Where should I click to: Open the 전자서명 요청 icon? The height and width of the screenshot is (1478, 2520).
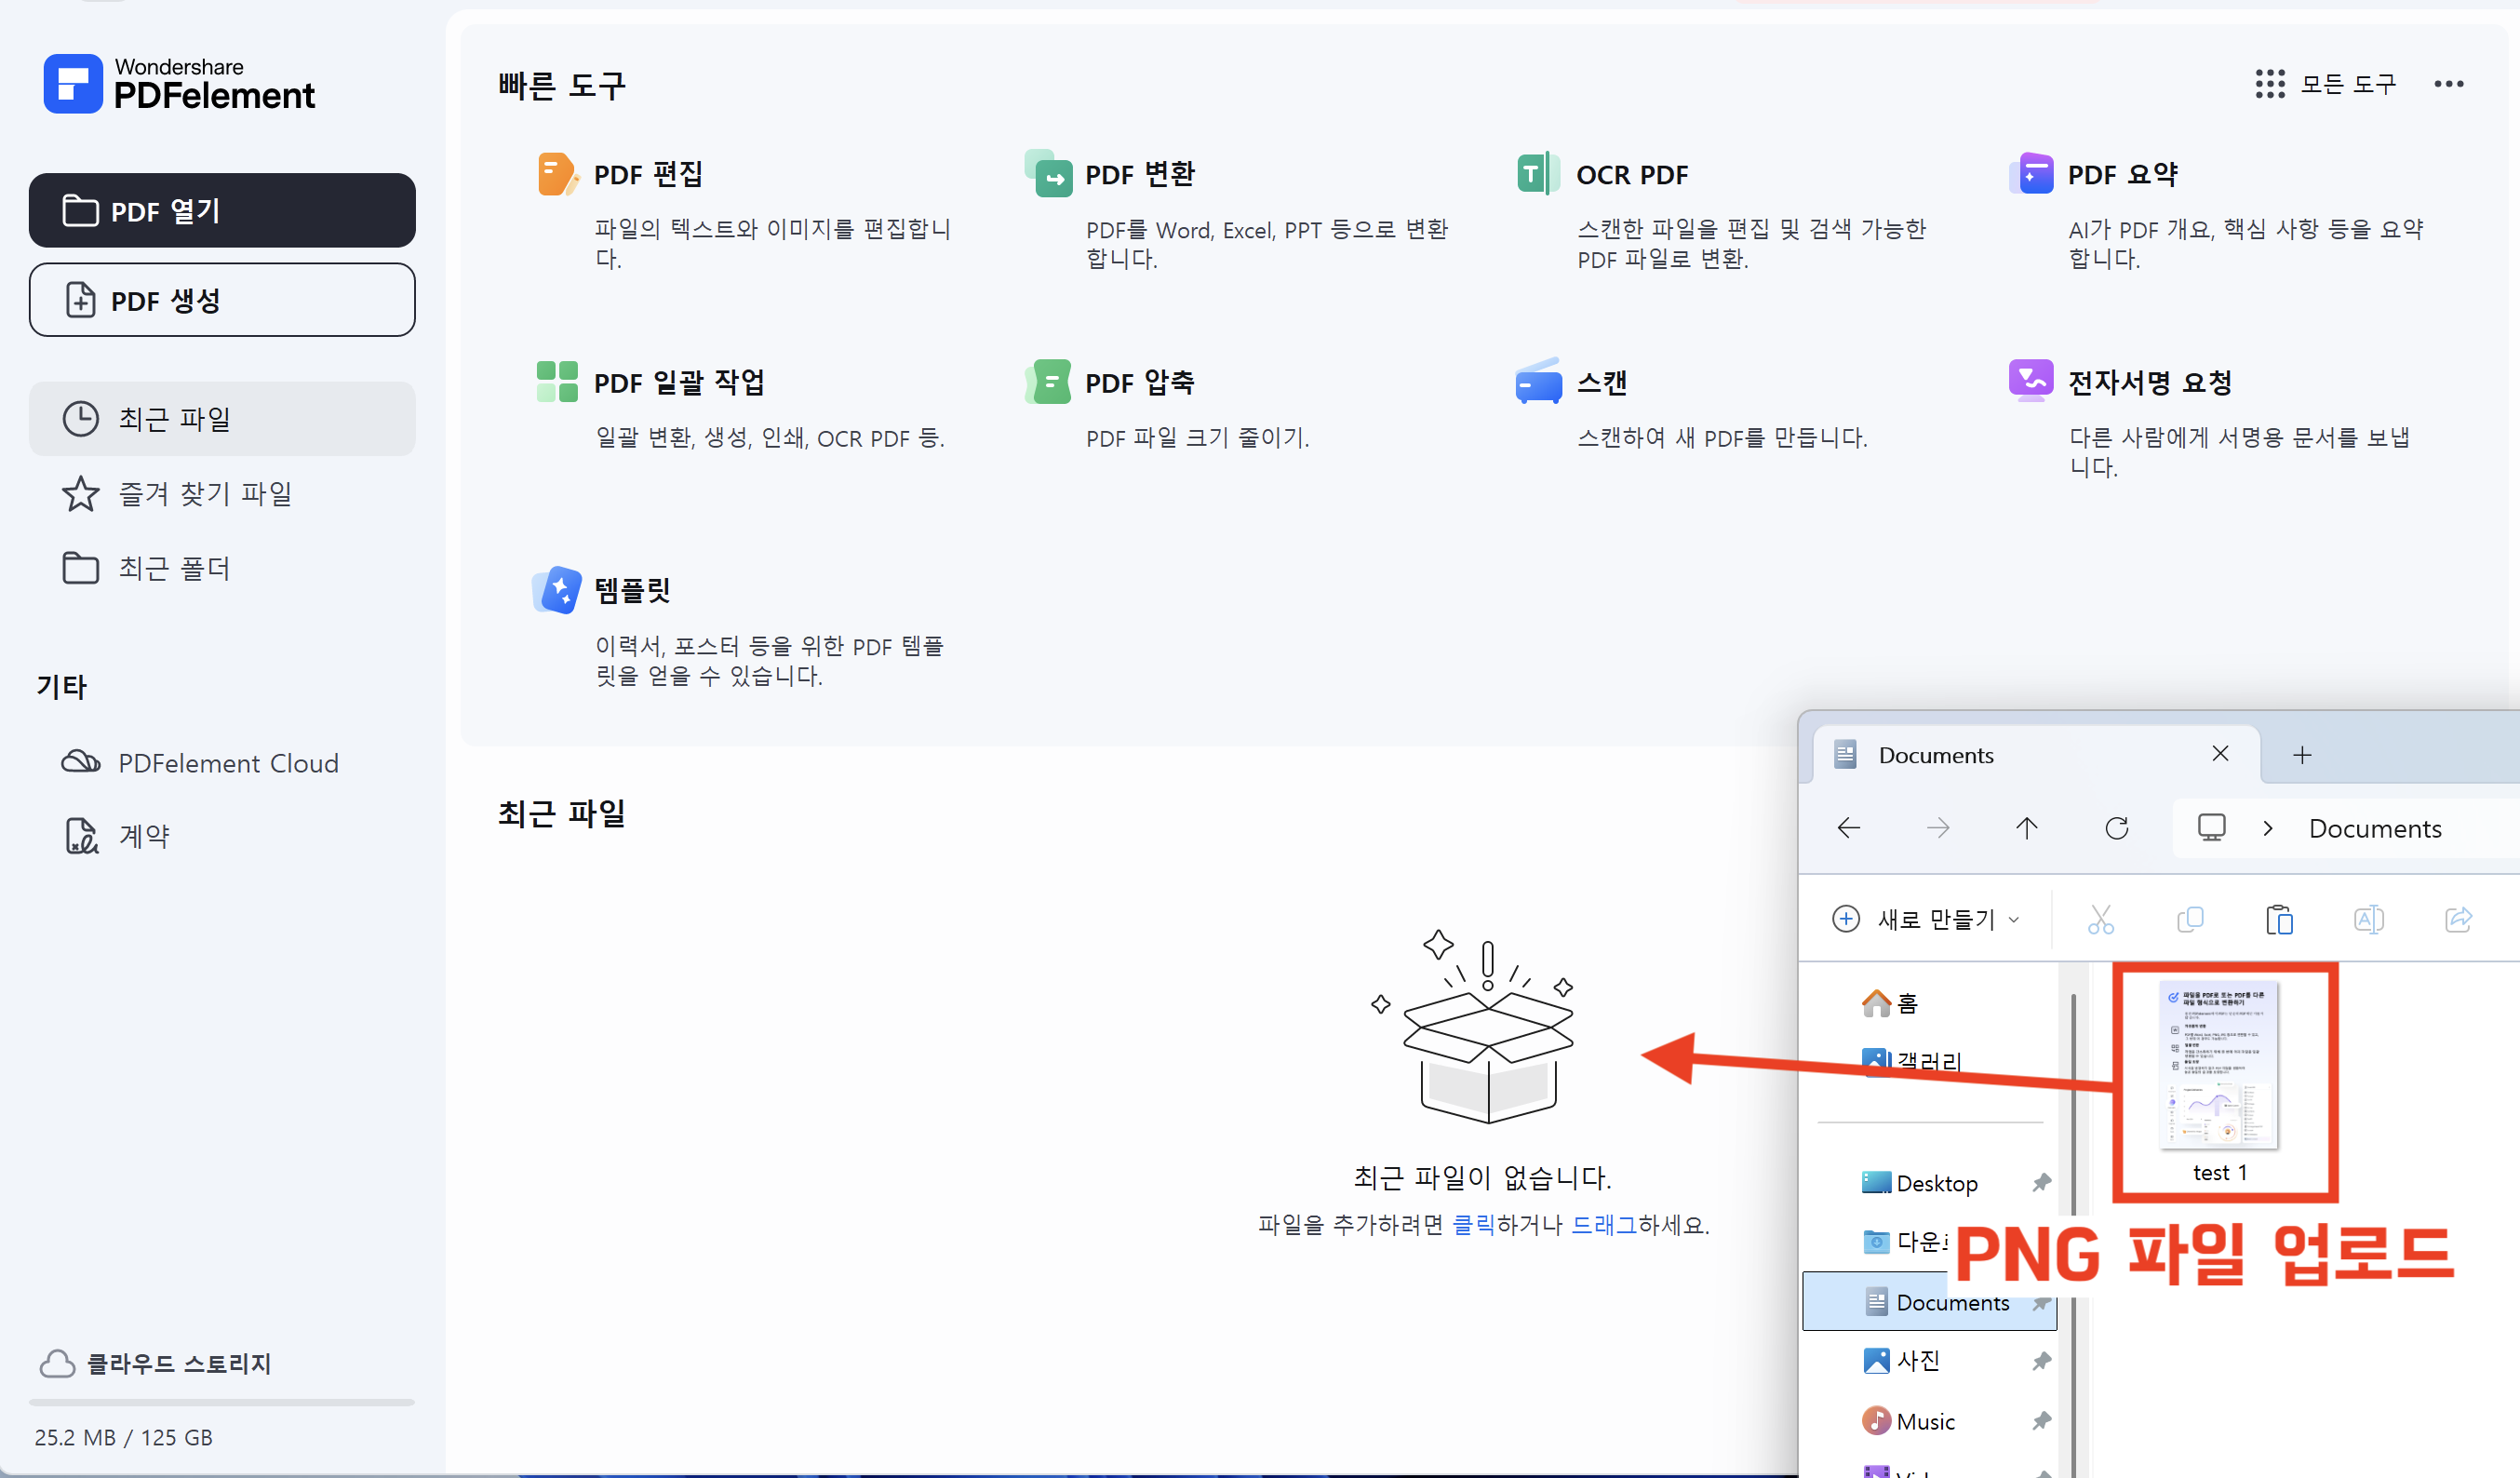pyautogui.click(x=2031, y=380)
